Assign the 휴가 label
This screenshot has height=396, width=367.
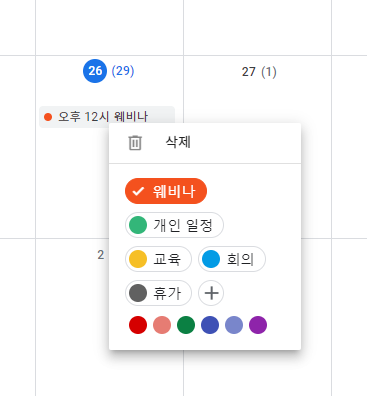pyautogui.click(x=158, y=293)
